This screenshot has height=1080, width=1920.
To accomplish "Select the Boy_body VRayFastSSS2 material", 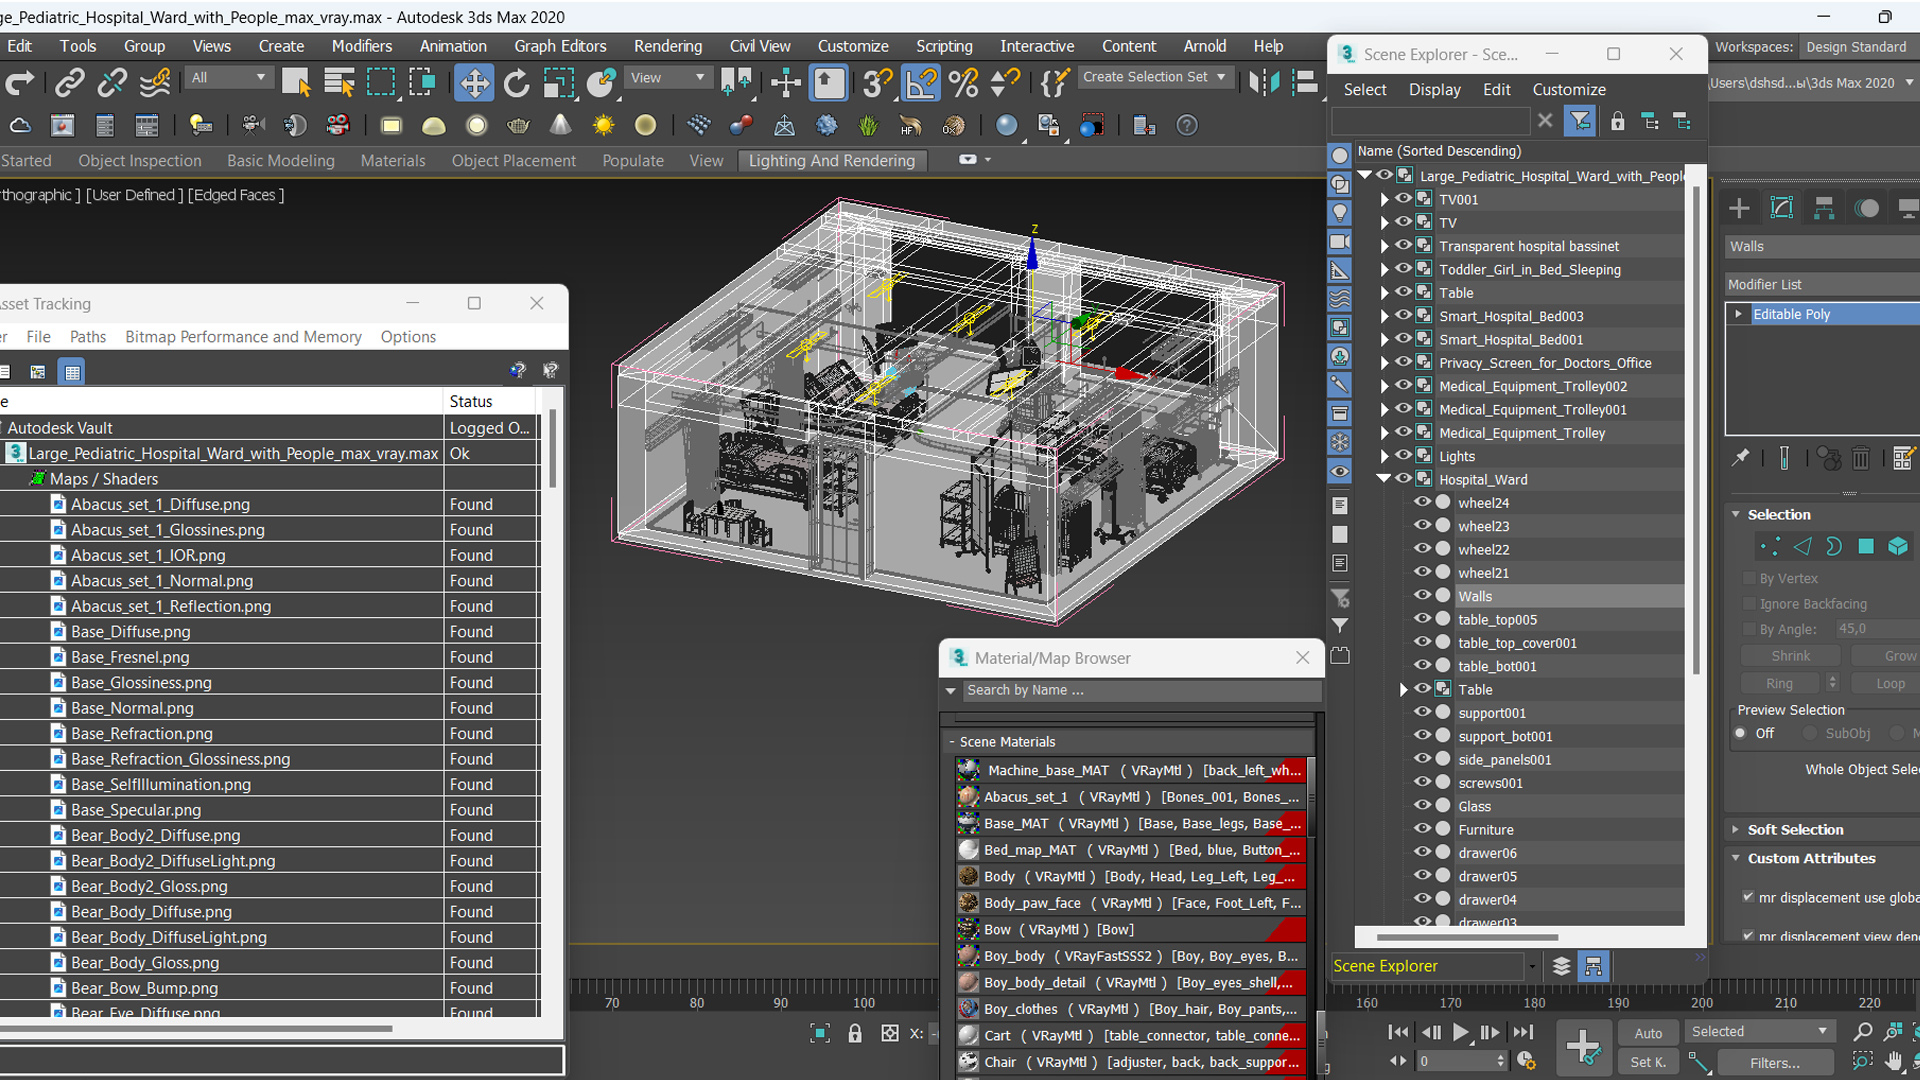I will click(1131, 956).
